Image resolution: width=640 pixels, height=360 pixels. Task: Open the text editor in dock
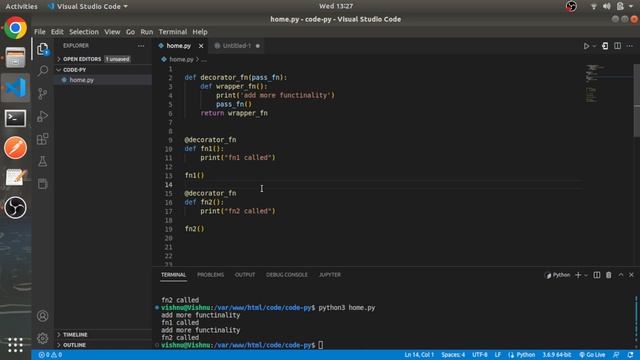[16, 178]
